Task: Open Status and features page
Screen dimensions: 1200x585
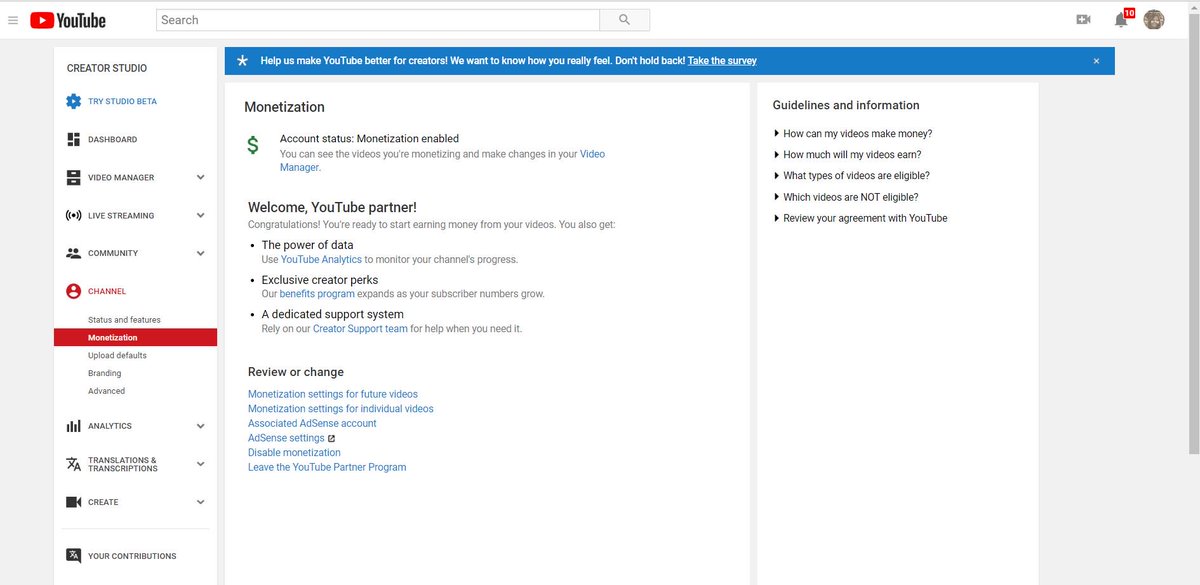Action: coord(124,320)
